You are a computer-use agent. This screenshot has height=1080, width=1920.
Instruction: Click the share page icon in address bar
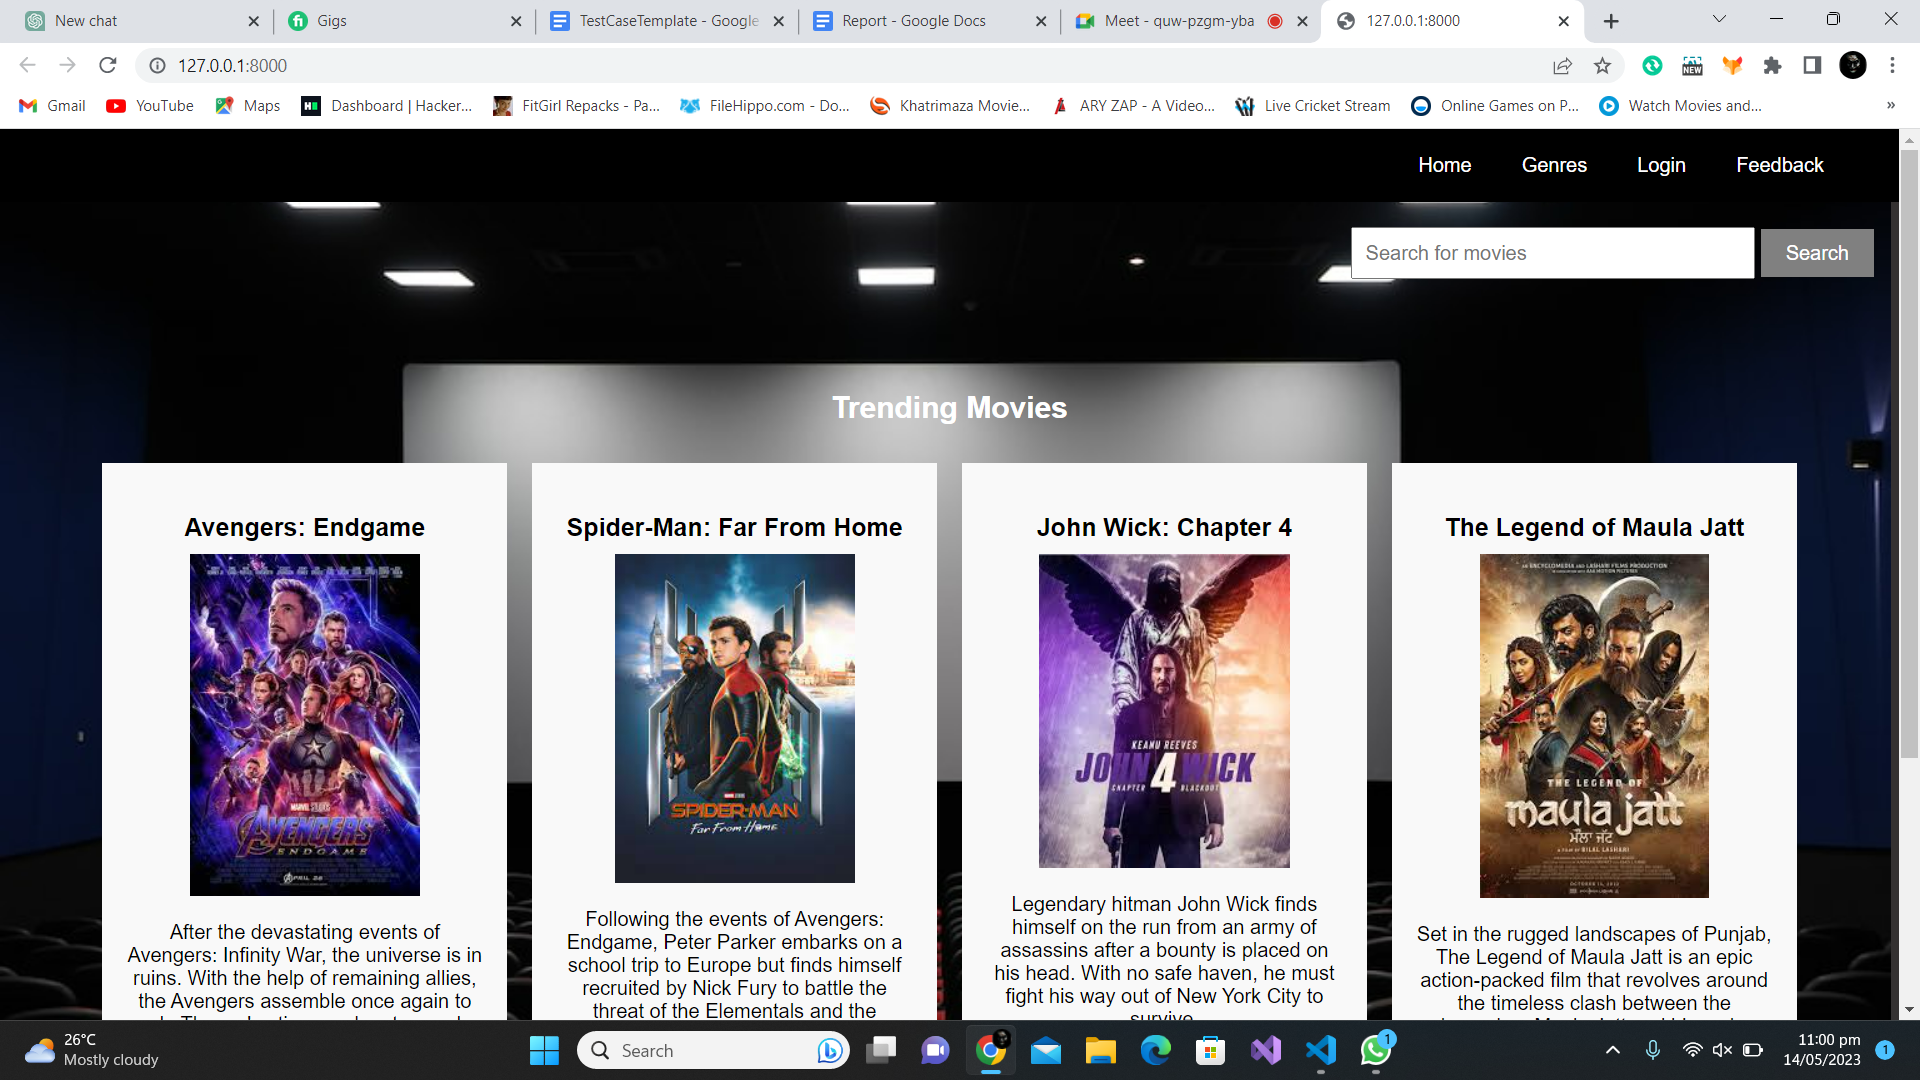coord(1562,65)
